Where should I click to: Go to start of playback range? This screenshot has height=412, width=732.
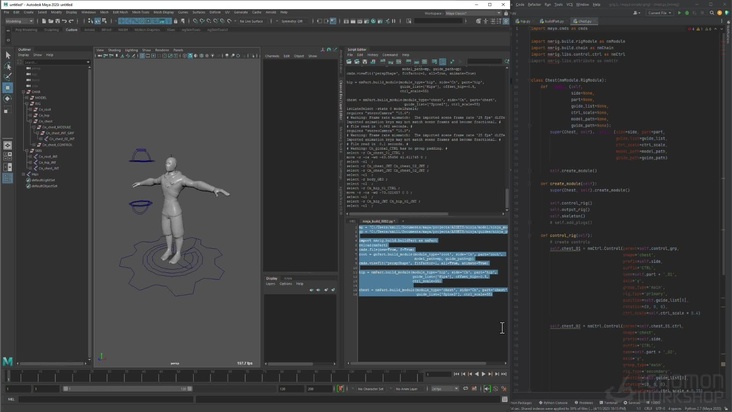coord(456,374)
